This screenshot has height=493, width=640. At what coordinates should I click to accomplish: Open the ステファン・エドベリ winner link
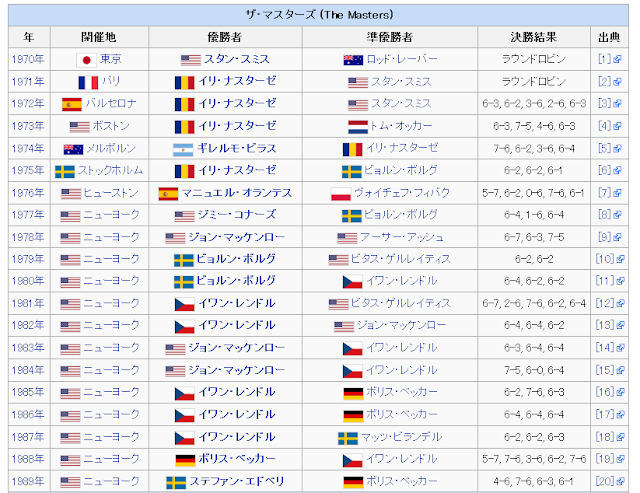[x=237, y=481]
